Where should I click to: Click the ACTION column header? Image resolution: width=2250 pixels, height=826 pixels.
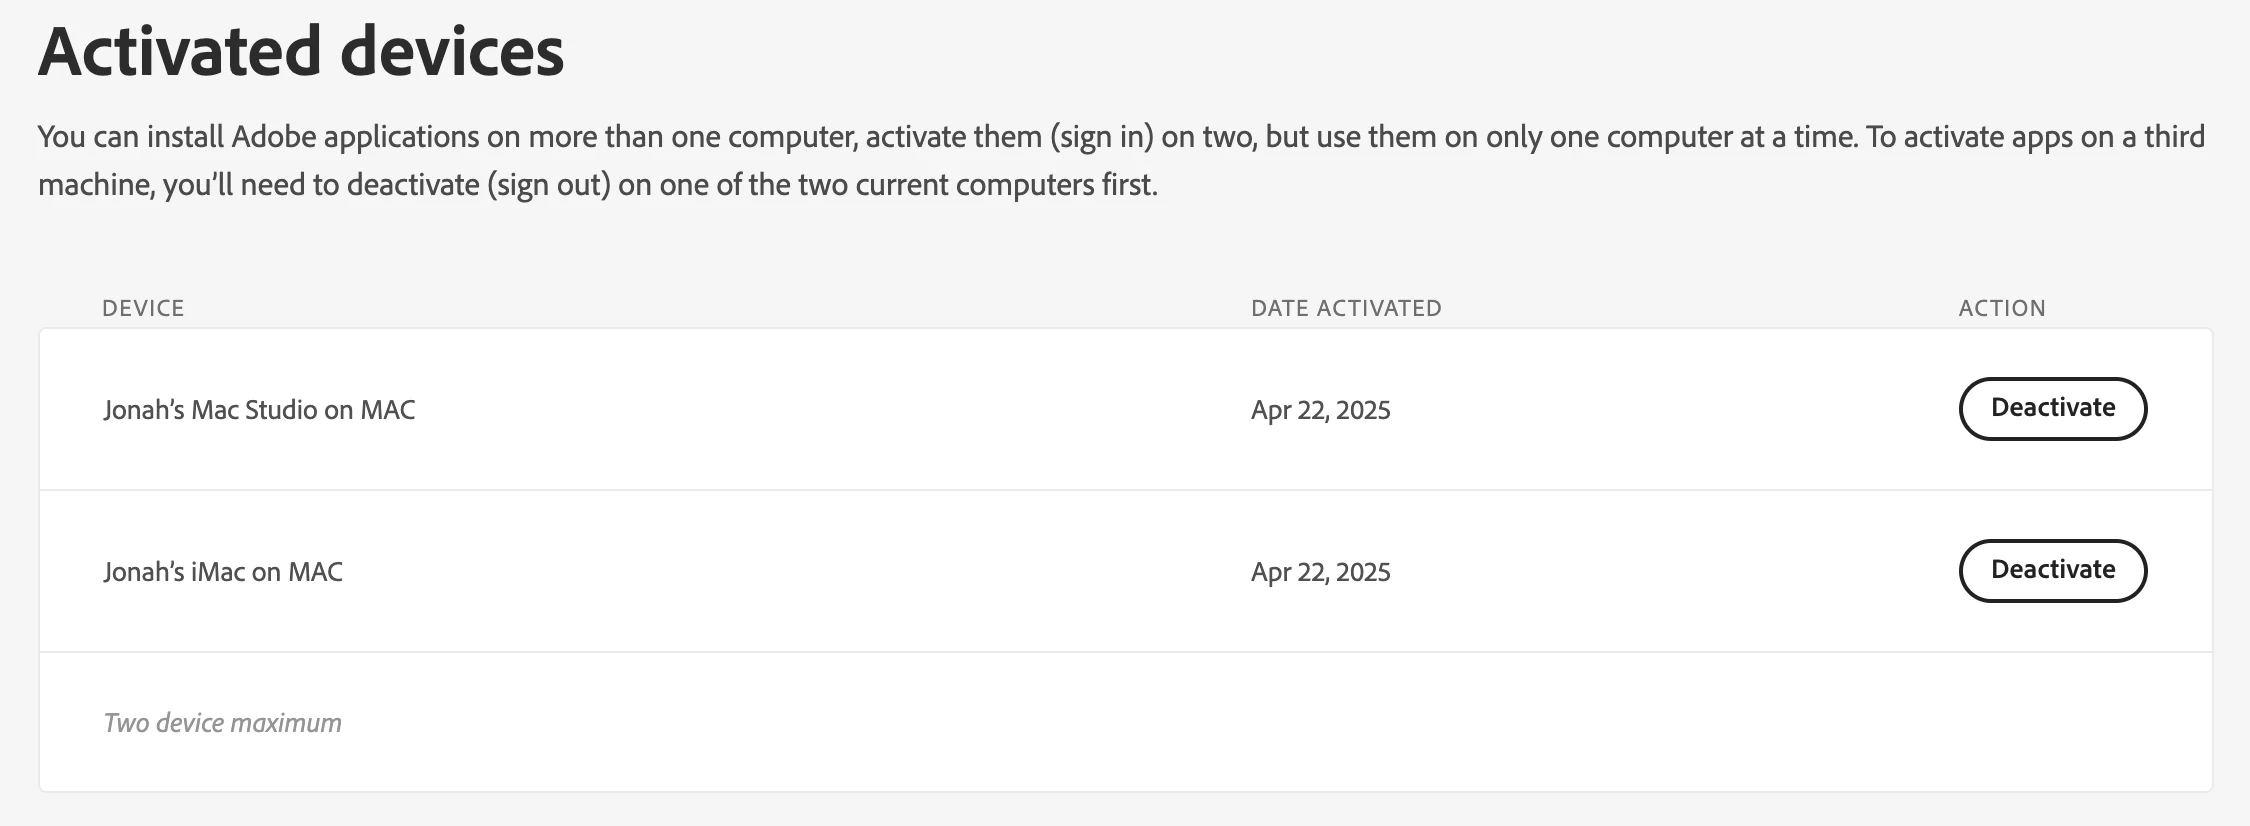coord(2002,308)
